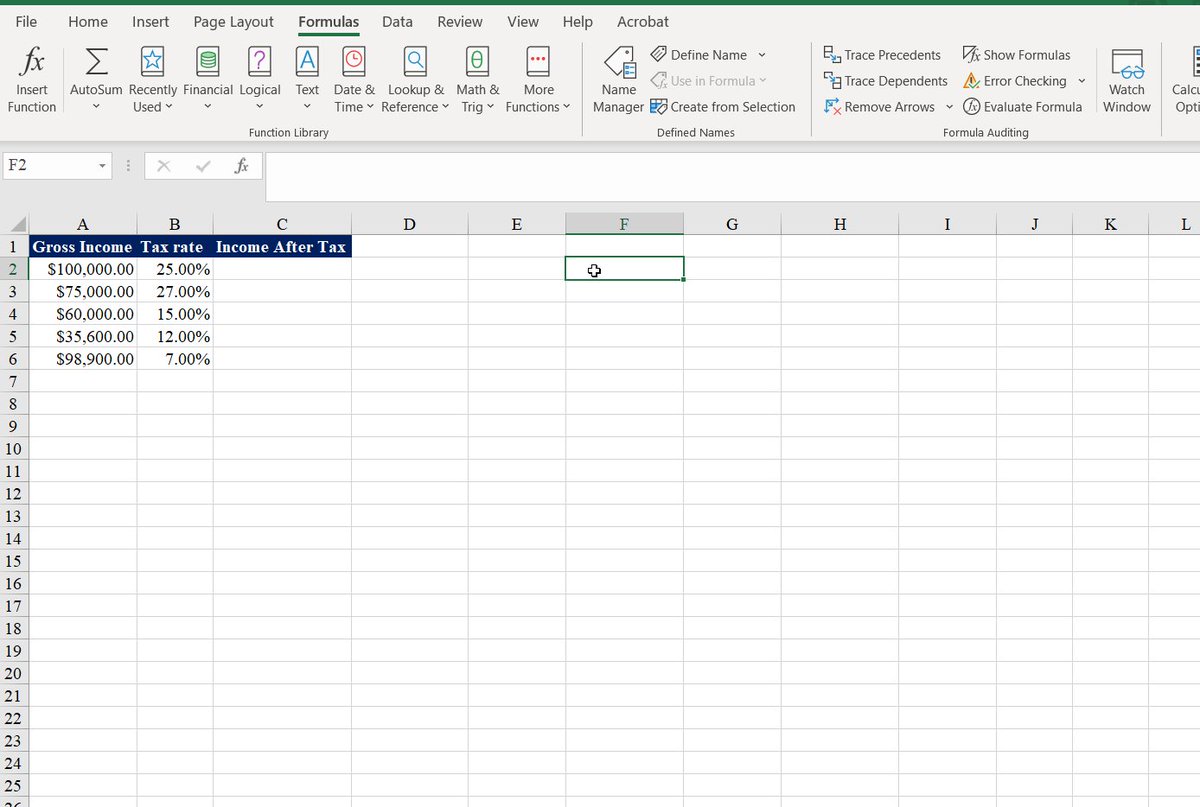Image resolution: width=1200 pixels, height=807 pixels.
Task: Toggle Show Formulas
Action: pos(1016,55)
